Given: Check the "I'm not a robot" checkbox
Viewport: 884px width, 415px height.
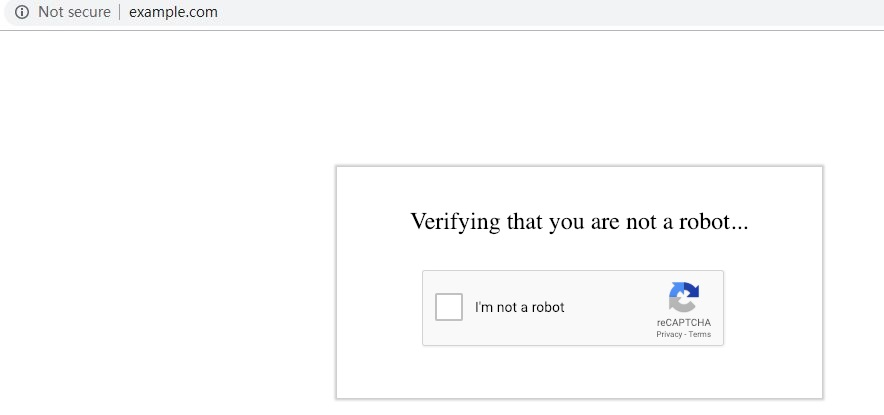Looking at the screenshot, I should pos(450,307).
